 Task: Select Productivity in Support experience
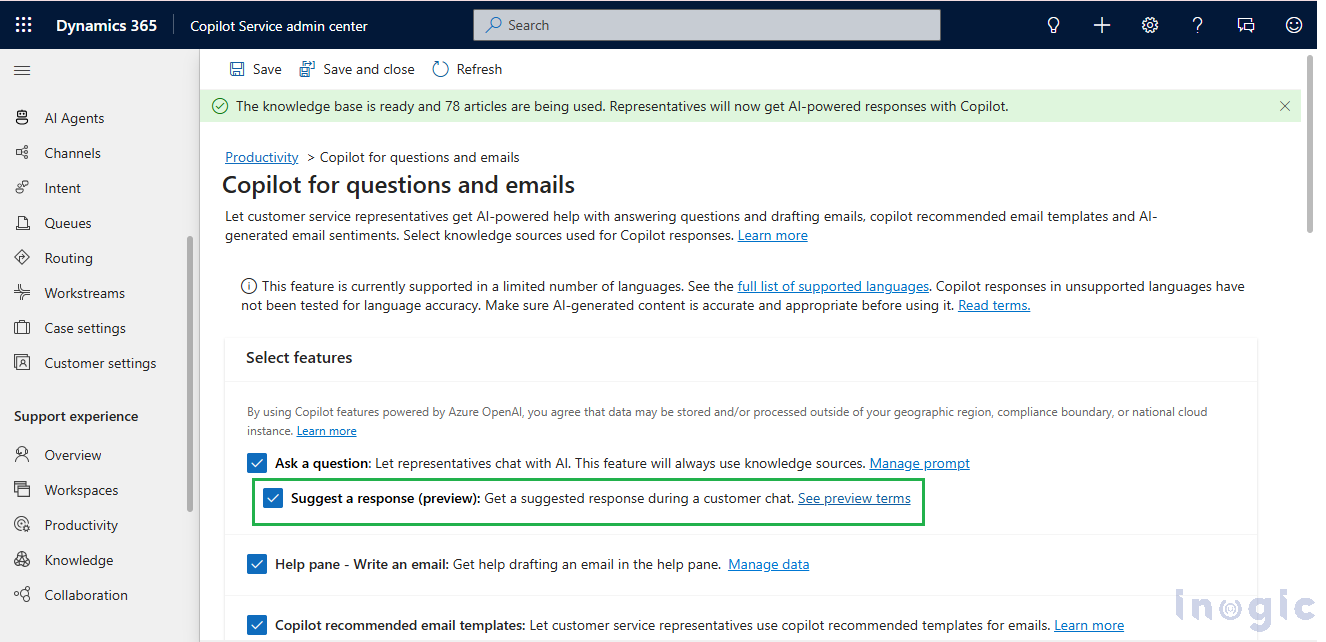(x=81, y=525)
